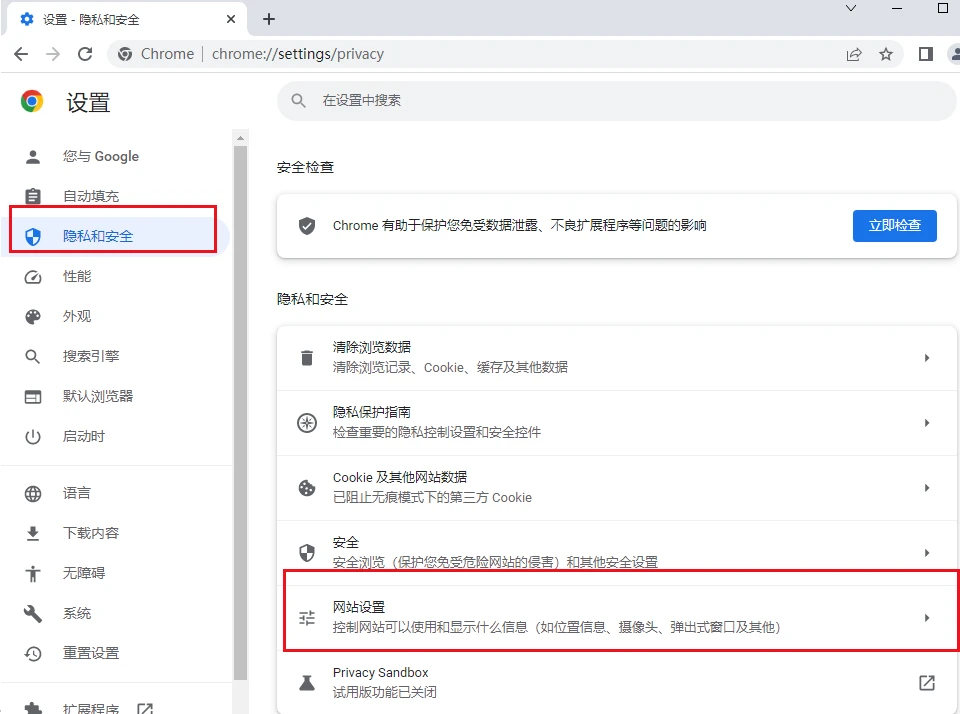This screenshot has width=960, height=714.
Task: Click the 扩展程序 external link icon
Action: click(145, 707)
